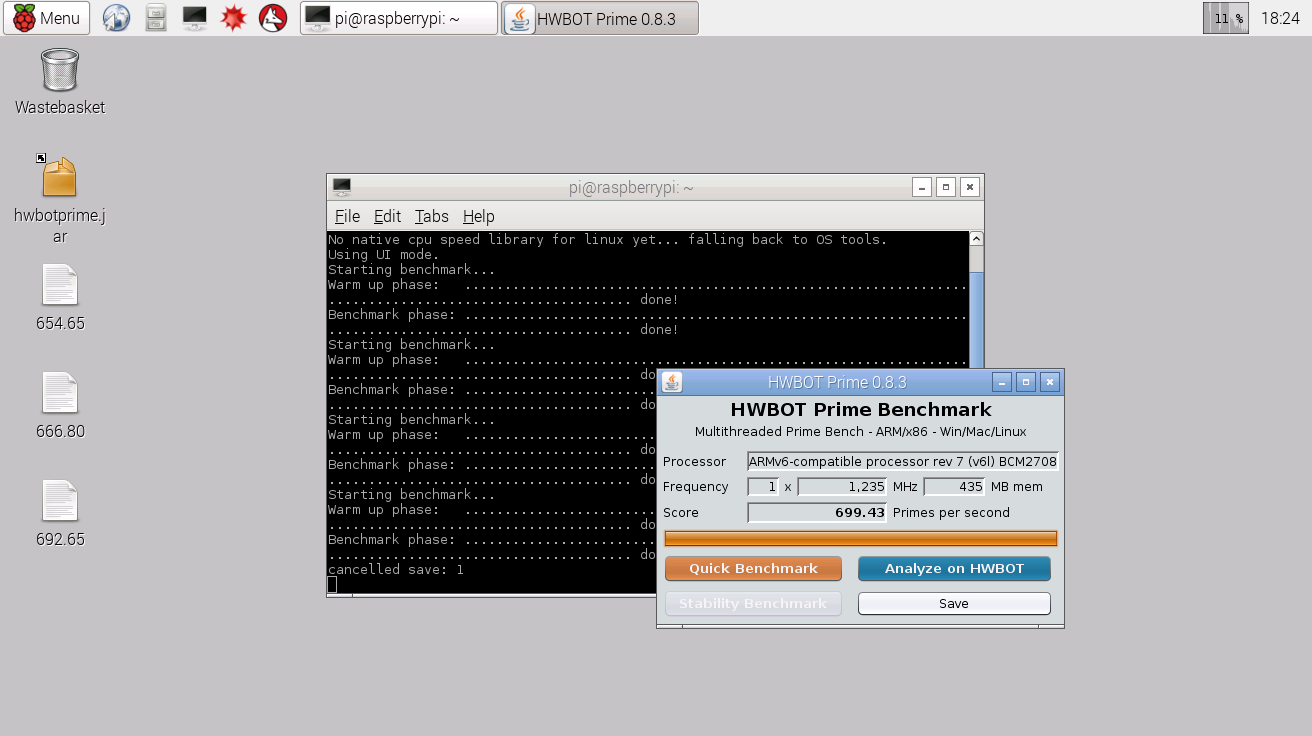Image resolution: width=1312 pixels, height=736 pixels.
Task: Start the Quick Benchmark
Action: [x=754, y=569]
